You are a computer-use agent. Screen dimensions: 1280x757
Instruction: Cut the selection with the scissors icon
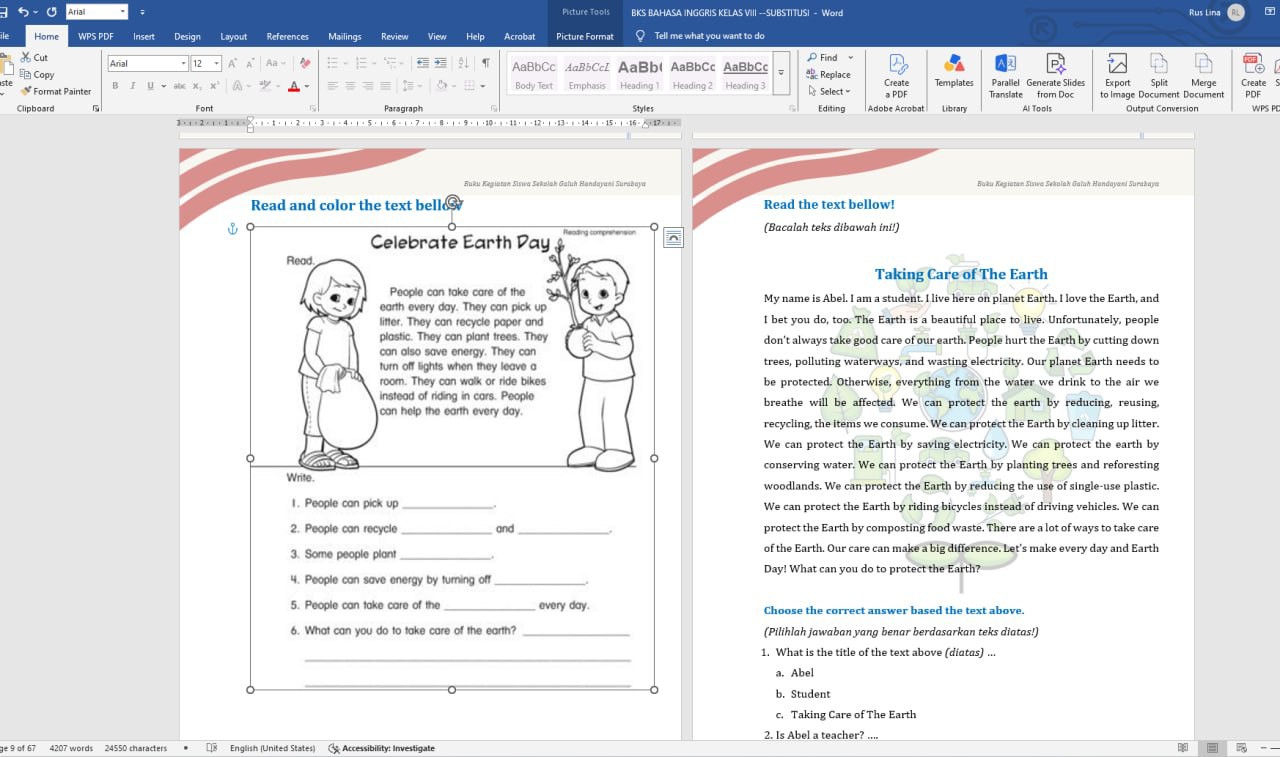pyautogui.click(x=34, y=58)
